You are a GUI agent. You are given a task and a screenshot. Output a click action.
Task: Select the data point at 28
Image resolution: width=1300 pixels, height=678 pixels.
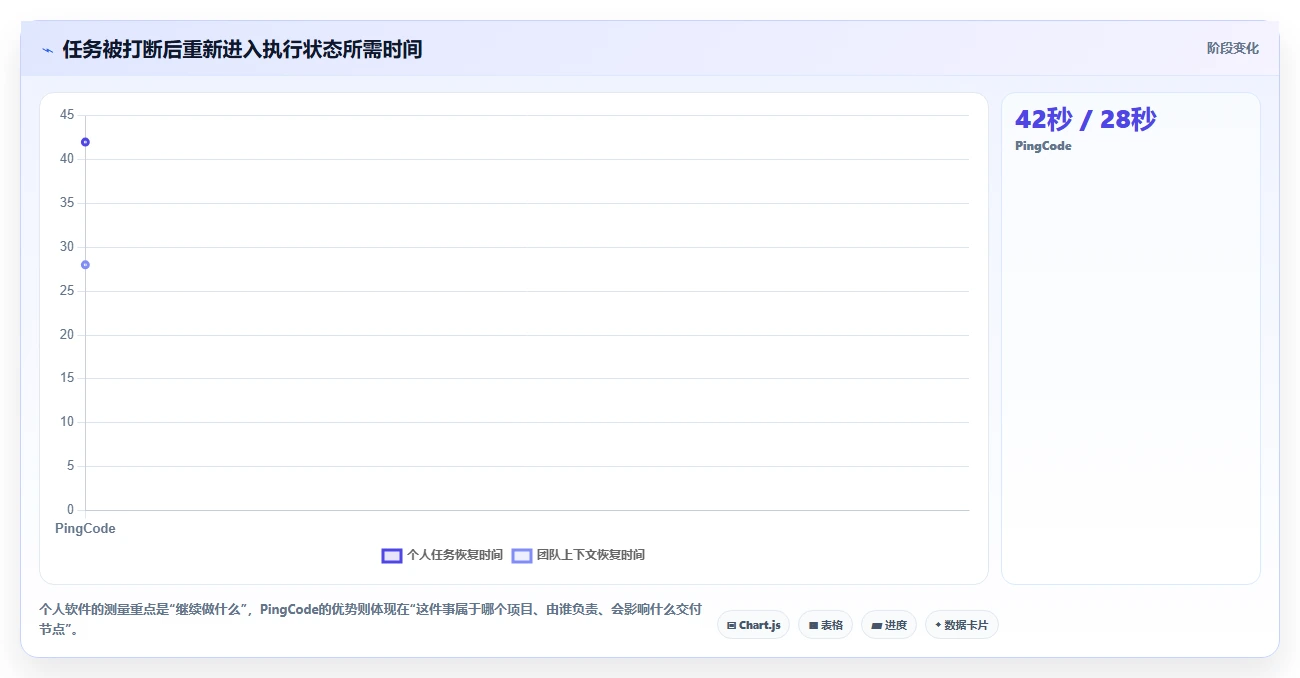tap(85, 265)
